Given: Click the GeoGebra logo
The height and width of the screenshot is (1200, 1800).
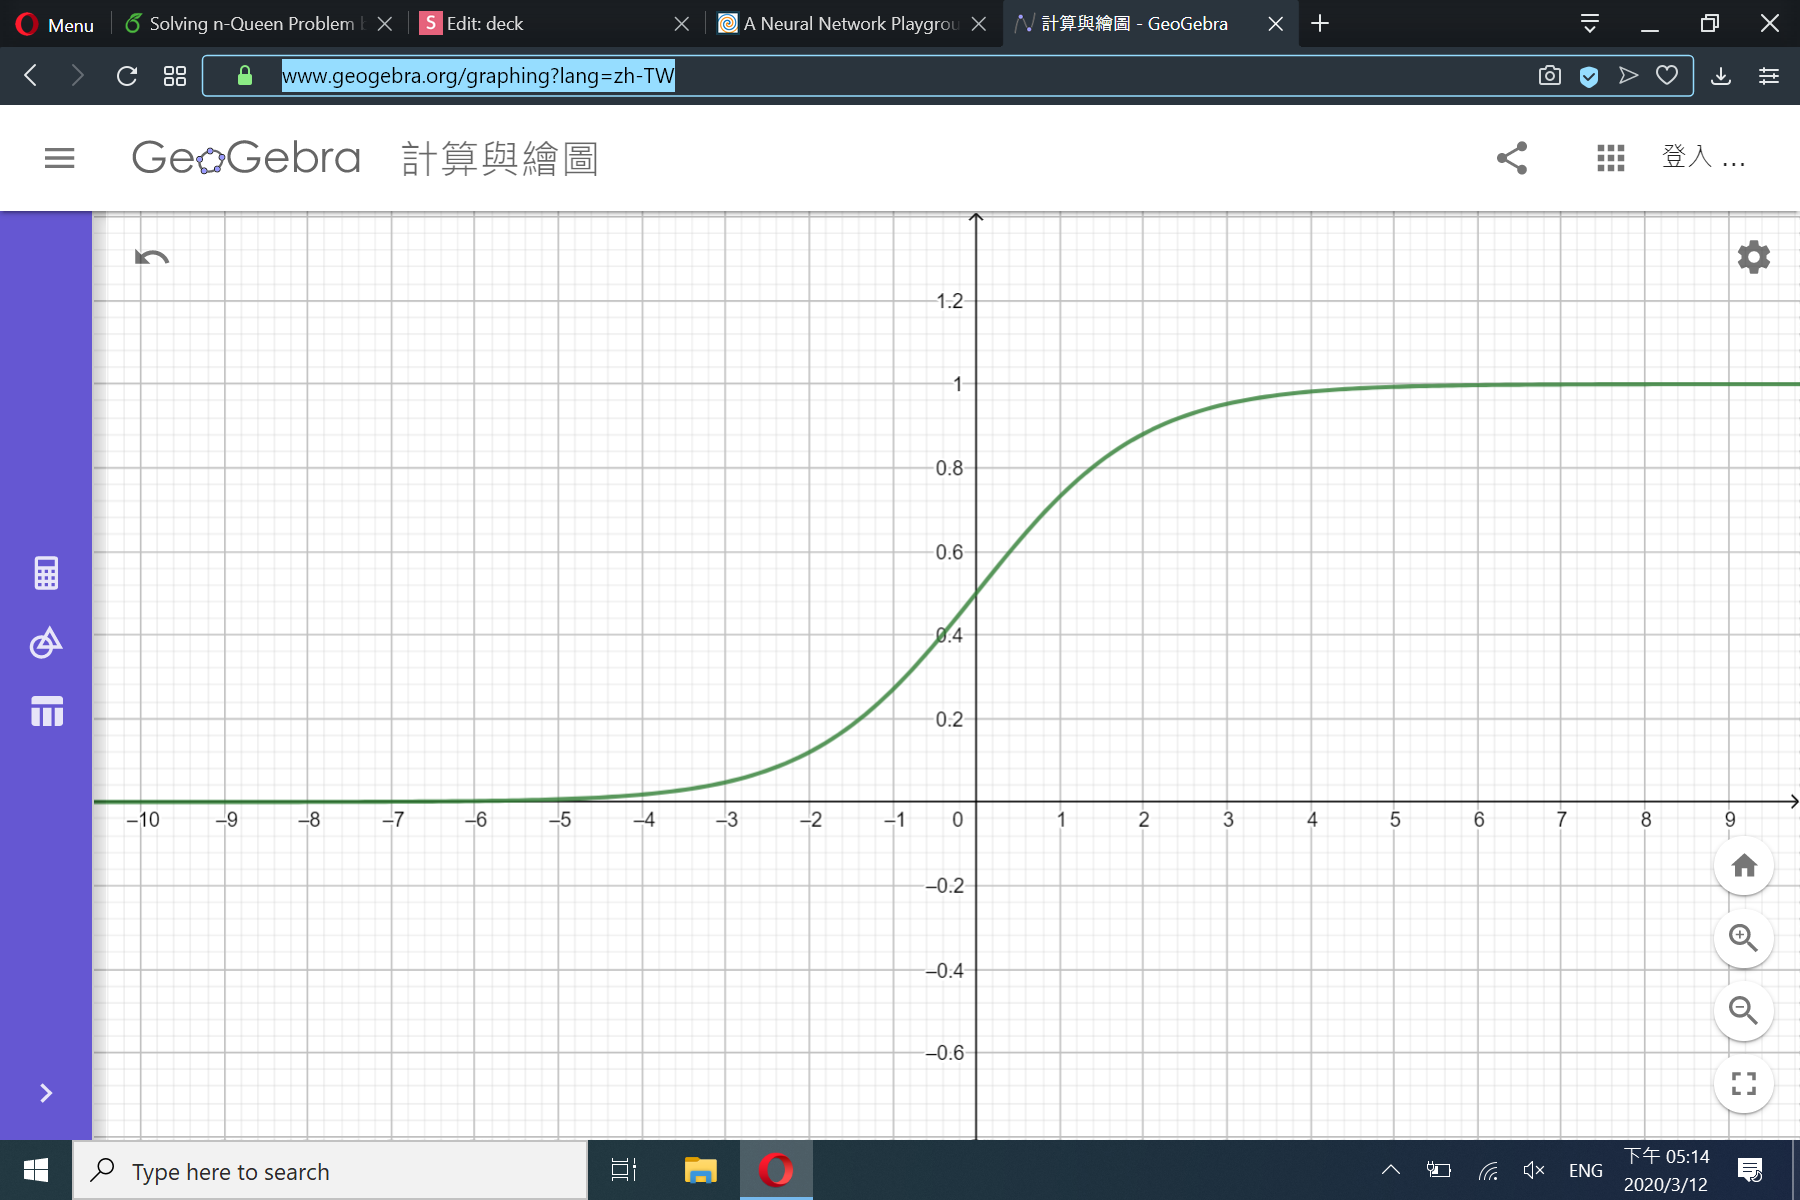Looking at the screenshot, I should pos(246,158).
